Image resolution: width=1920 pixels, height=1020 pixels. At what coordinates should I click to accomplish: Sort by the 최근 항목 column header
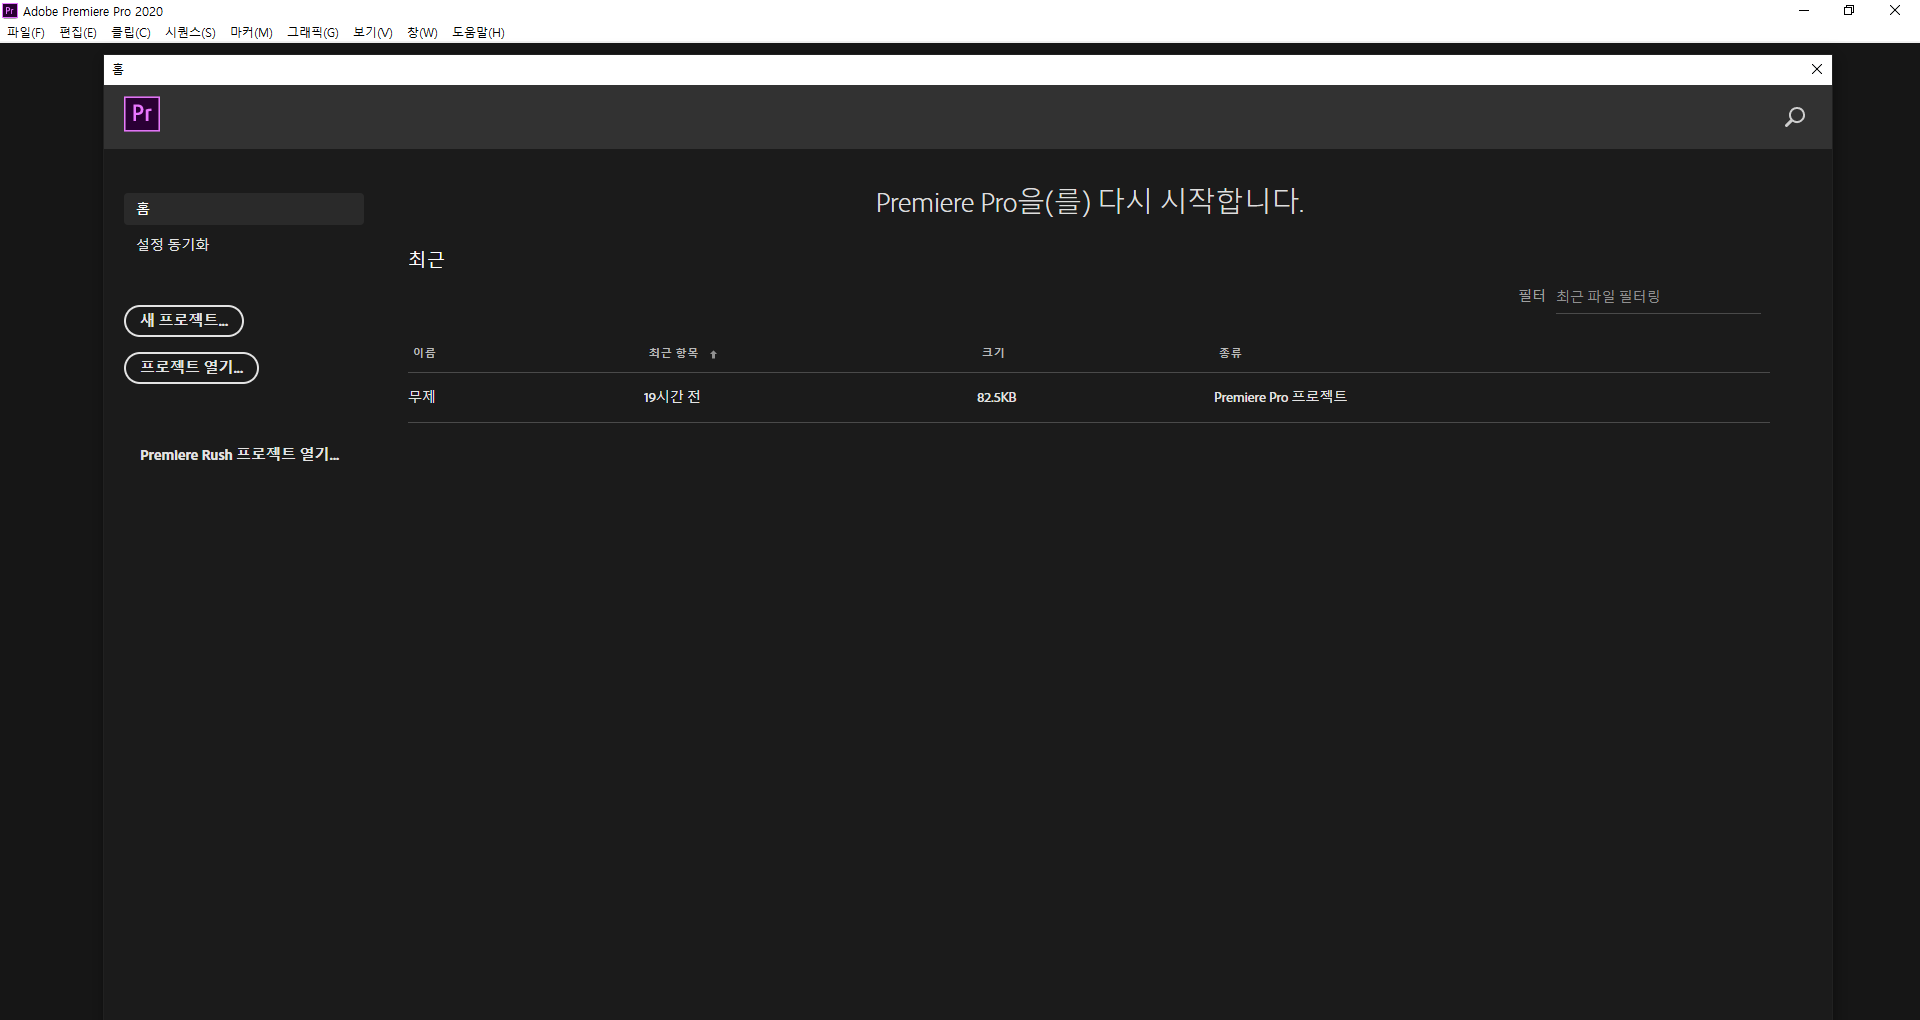673,353
